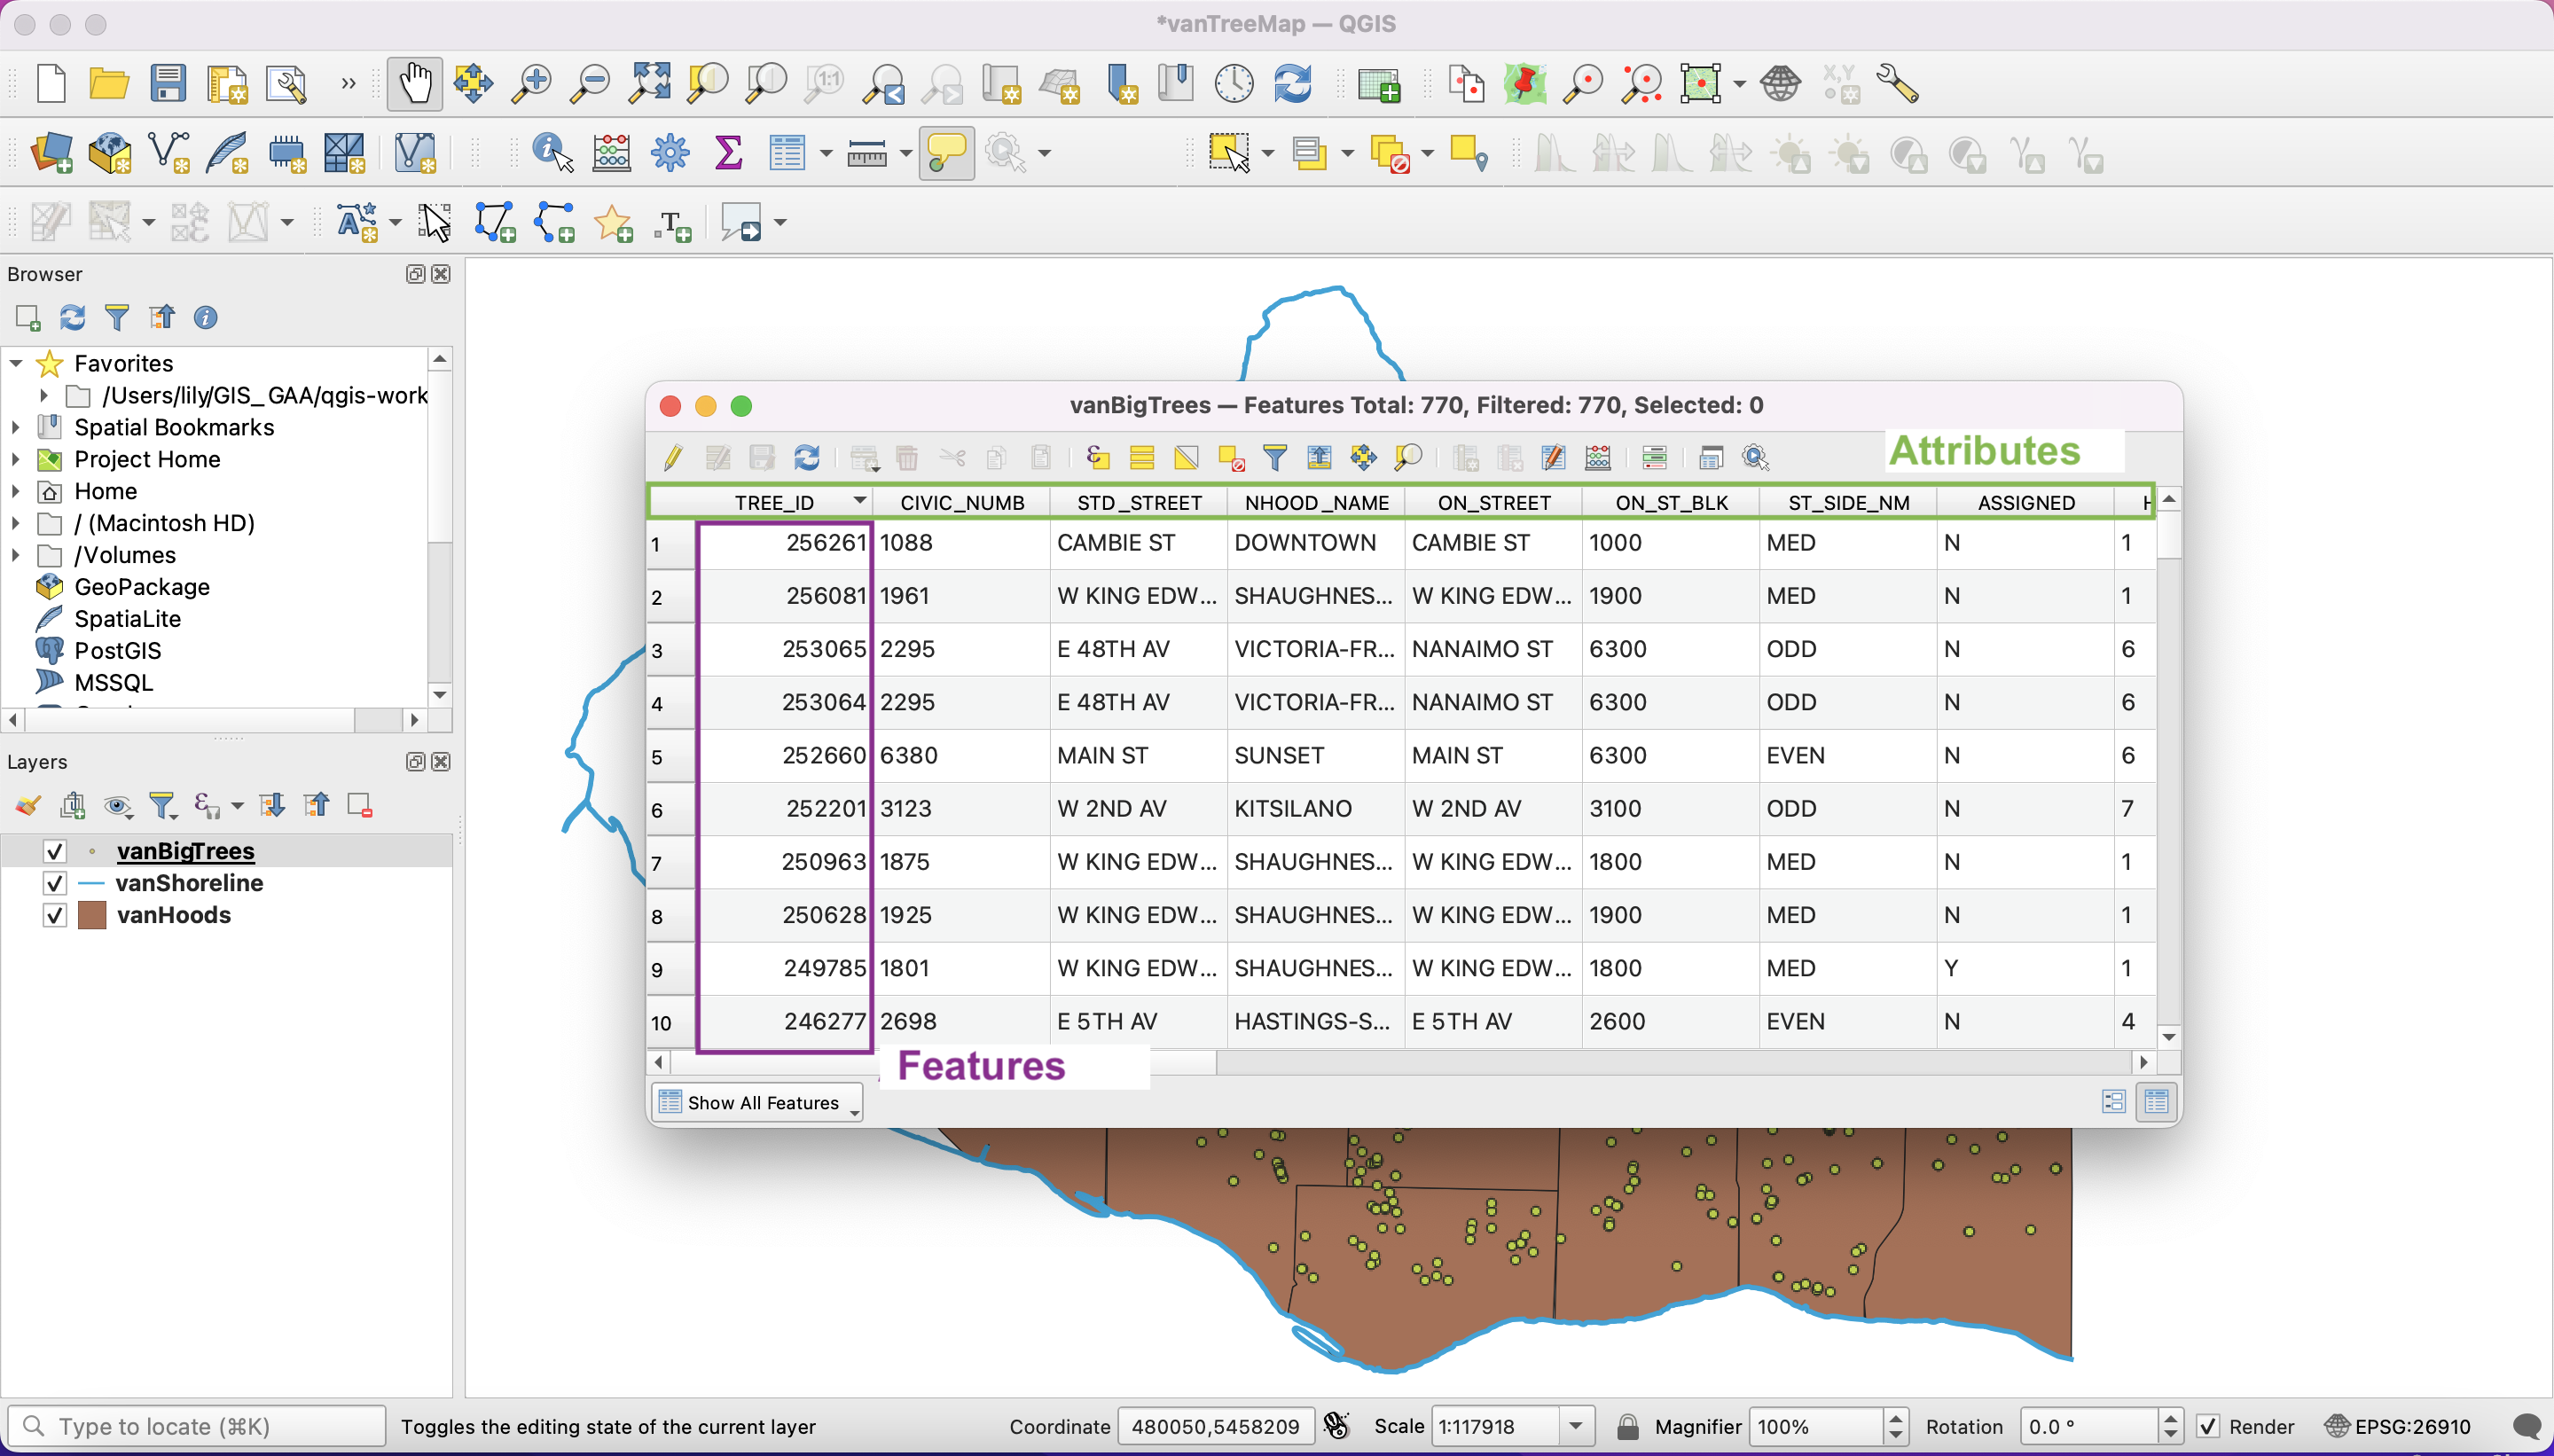Click the CIVIC_NUMB column header

coord(961,502)
